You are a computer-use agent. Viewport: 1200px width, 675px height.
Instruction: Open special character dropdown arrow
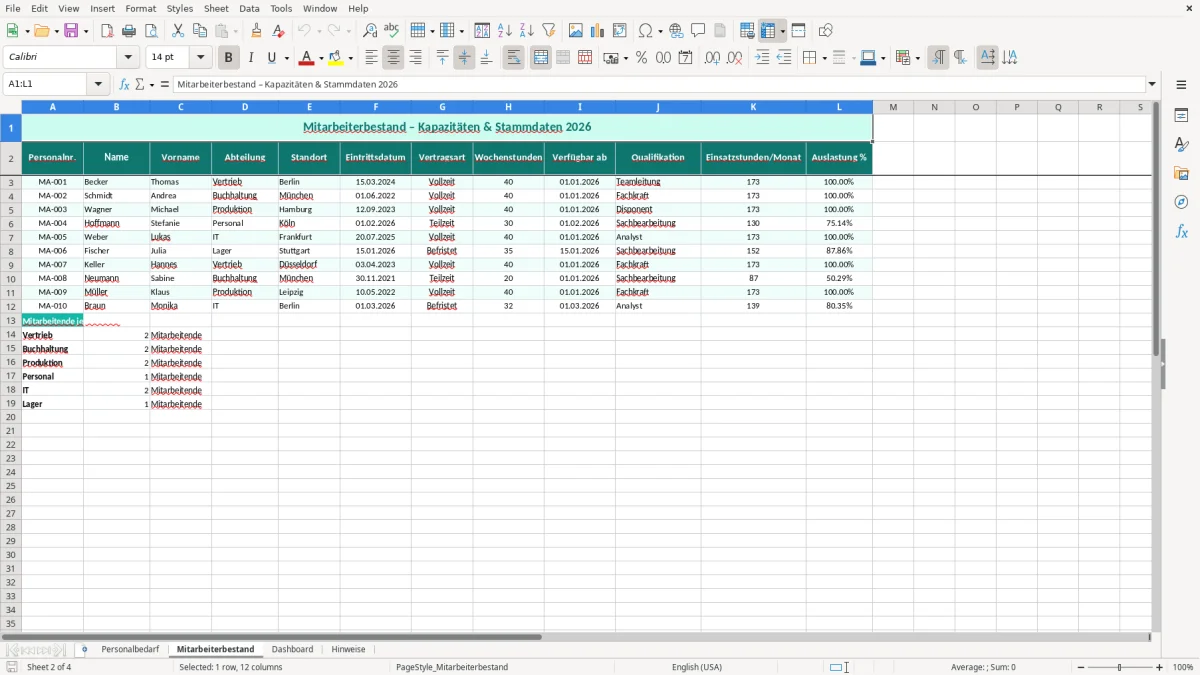(x=661, y=31)
